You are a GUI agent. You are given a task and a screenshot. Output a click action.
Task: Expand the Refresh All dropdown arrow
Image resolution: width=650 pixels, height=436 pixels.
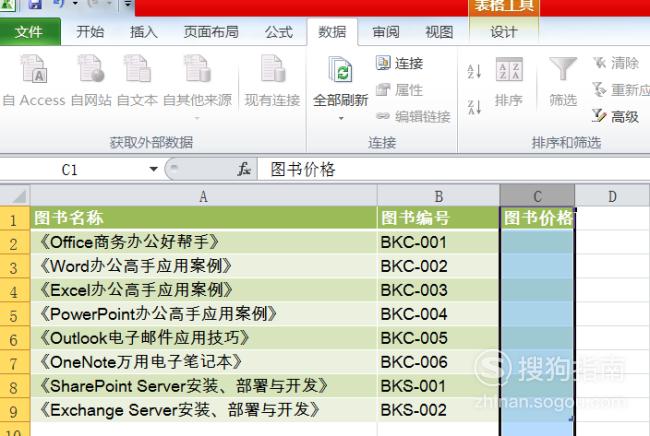(341, 119)
